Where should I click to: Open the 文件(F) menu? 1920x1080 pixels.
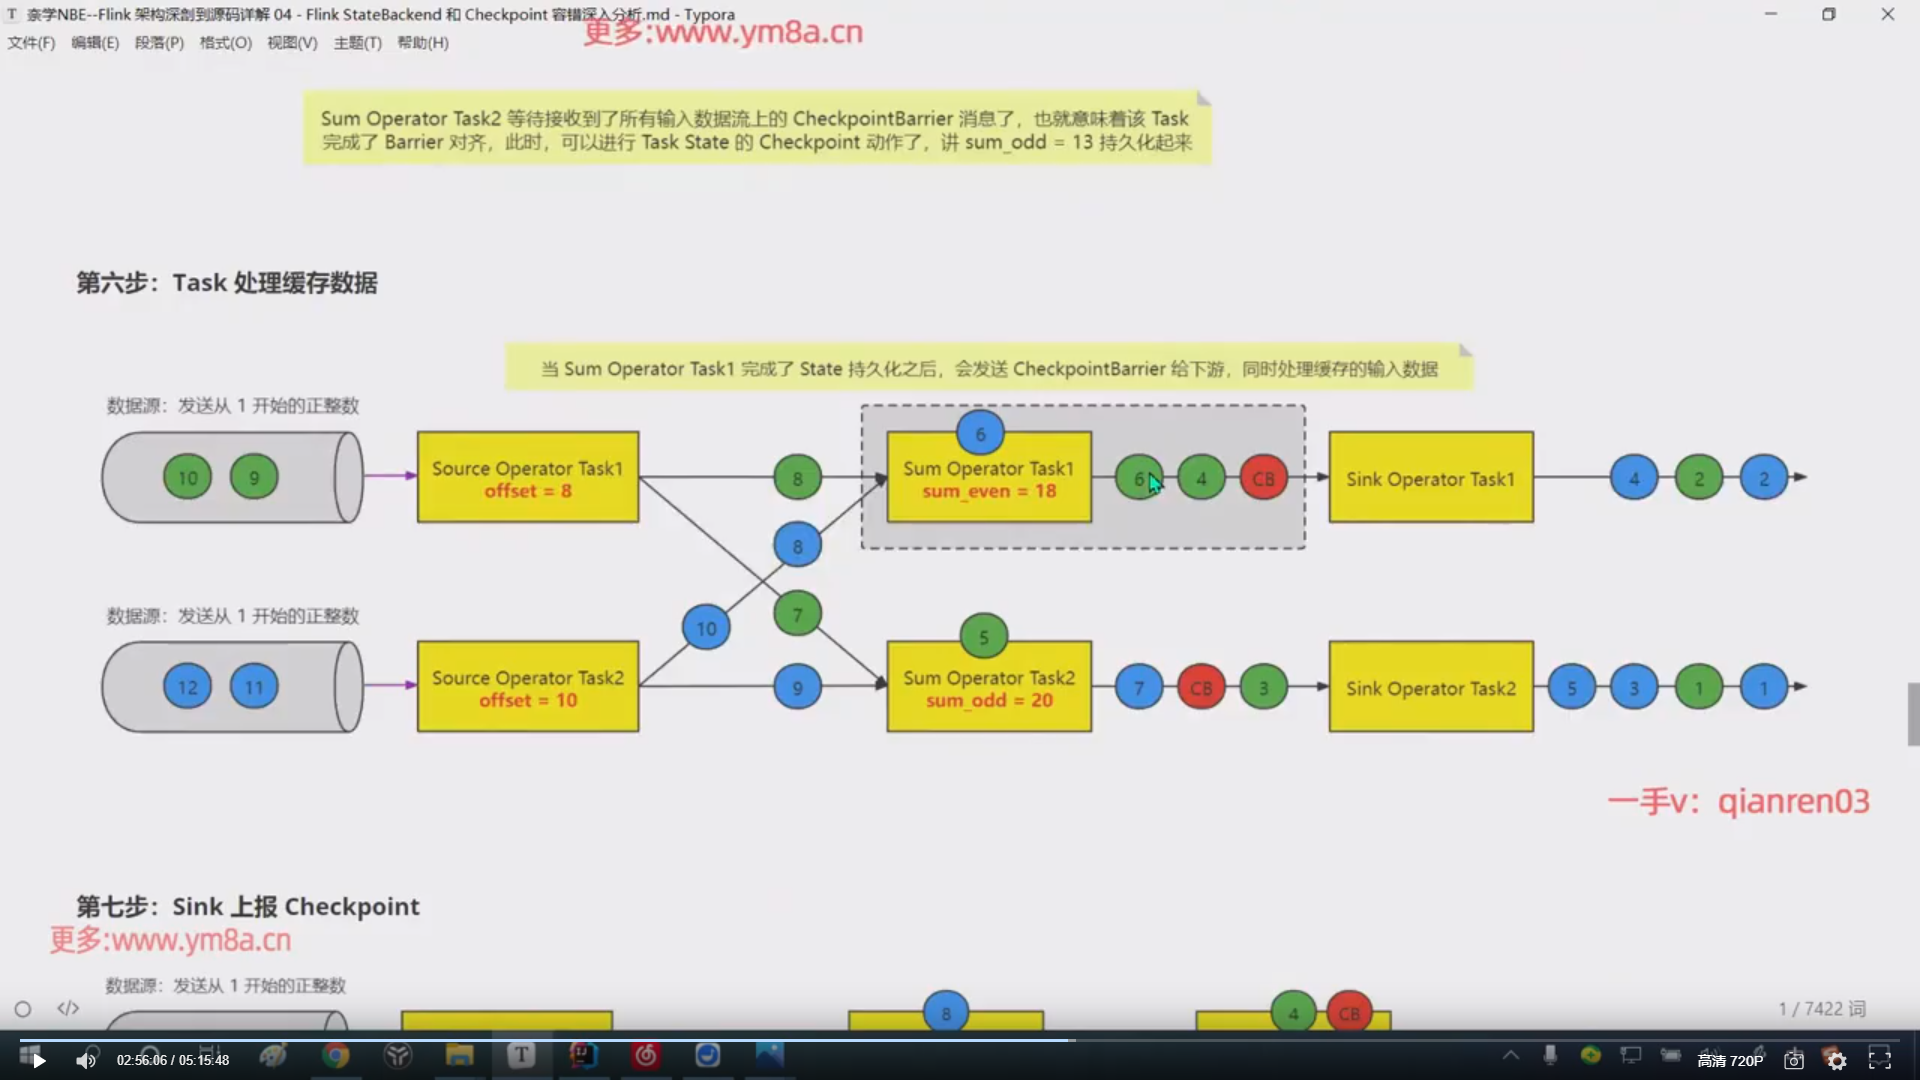point(31,43)
